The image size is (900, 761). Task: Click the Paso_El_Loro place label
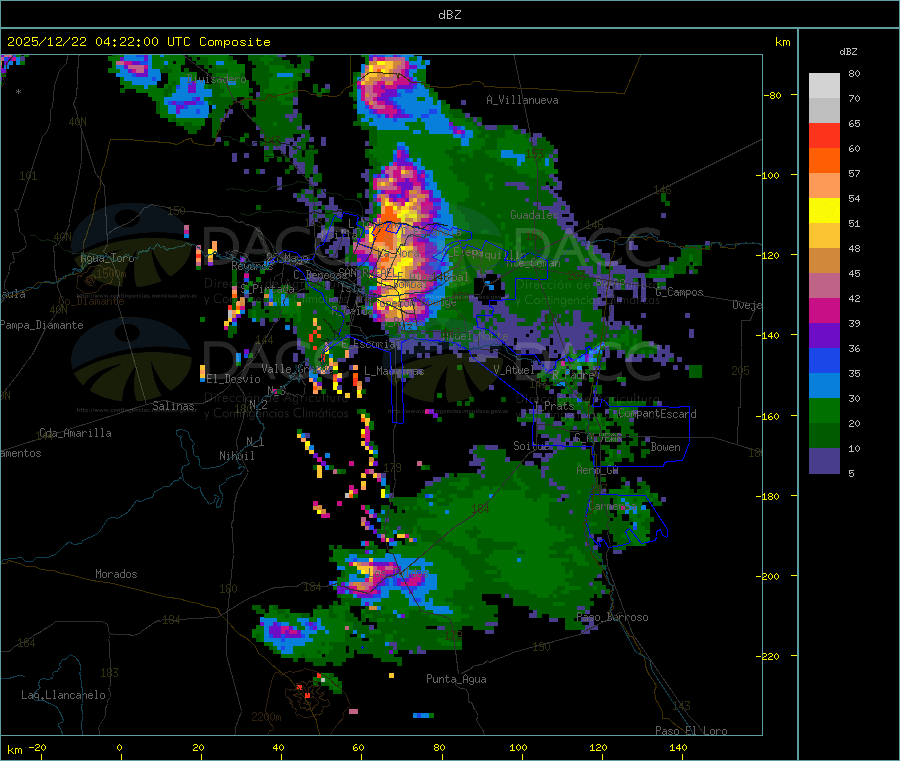pos(692,731)
